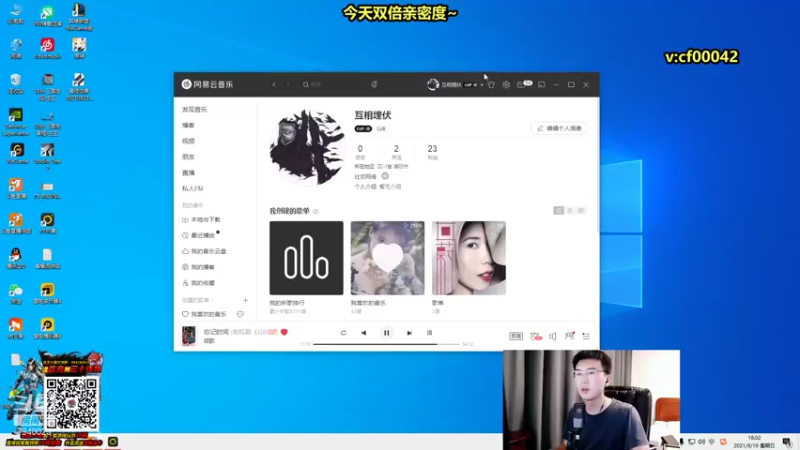Open the following count showing 2

coord(396,152)
